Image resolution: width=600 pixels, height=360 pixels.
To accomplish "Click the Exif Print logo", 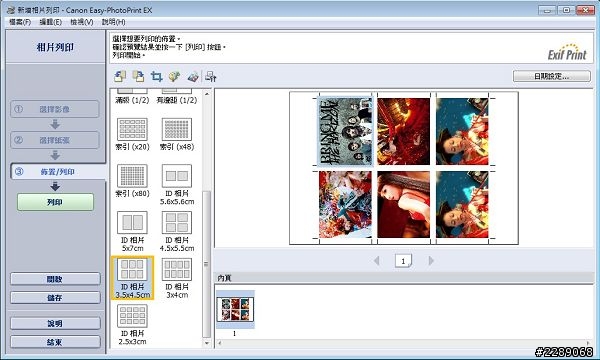I will [x=567, y=52].
